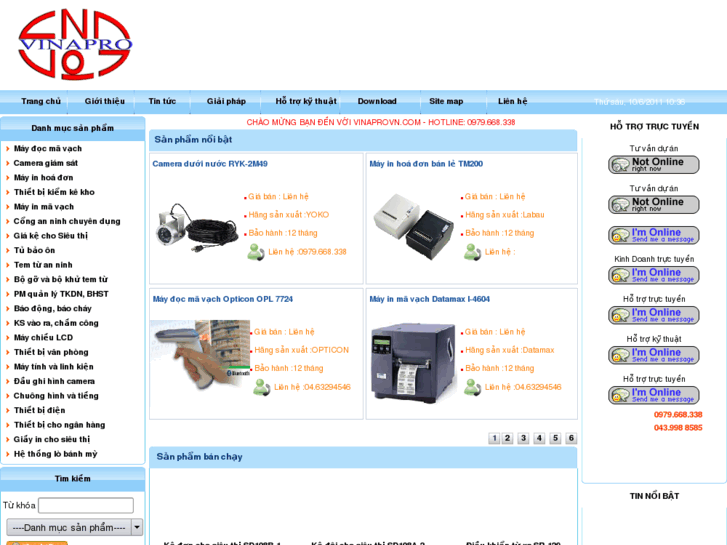Select Máy chiếu LCD category
This screenshot has width=727, height=545.
44,338
